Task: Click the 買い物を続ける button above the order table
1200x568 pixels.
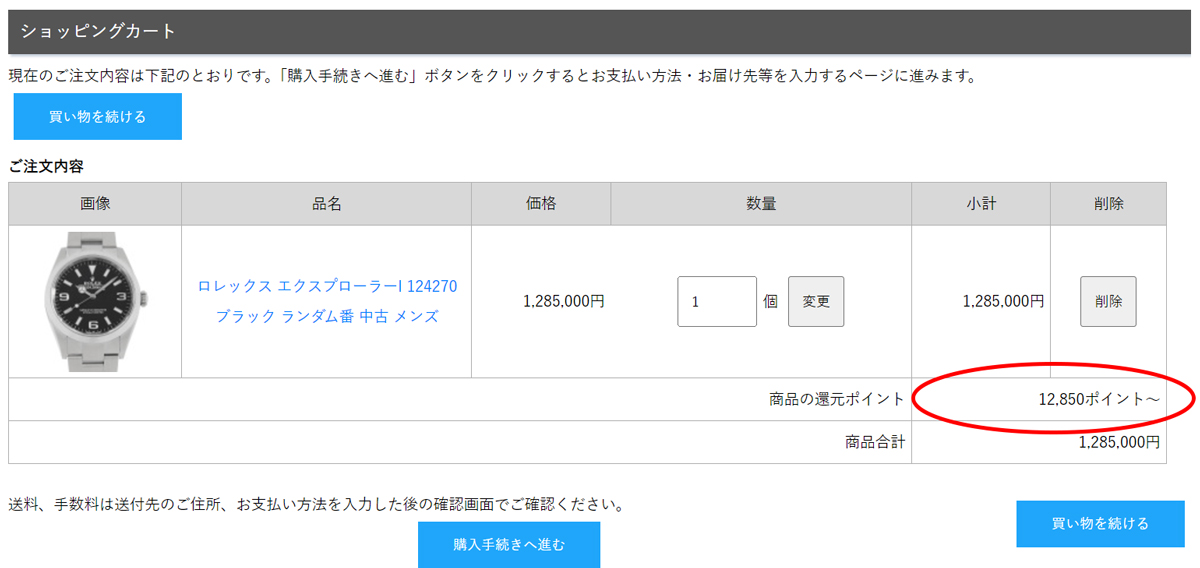Action: tap(97, 117)
